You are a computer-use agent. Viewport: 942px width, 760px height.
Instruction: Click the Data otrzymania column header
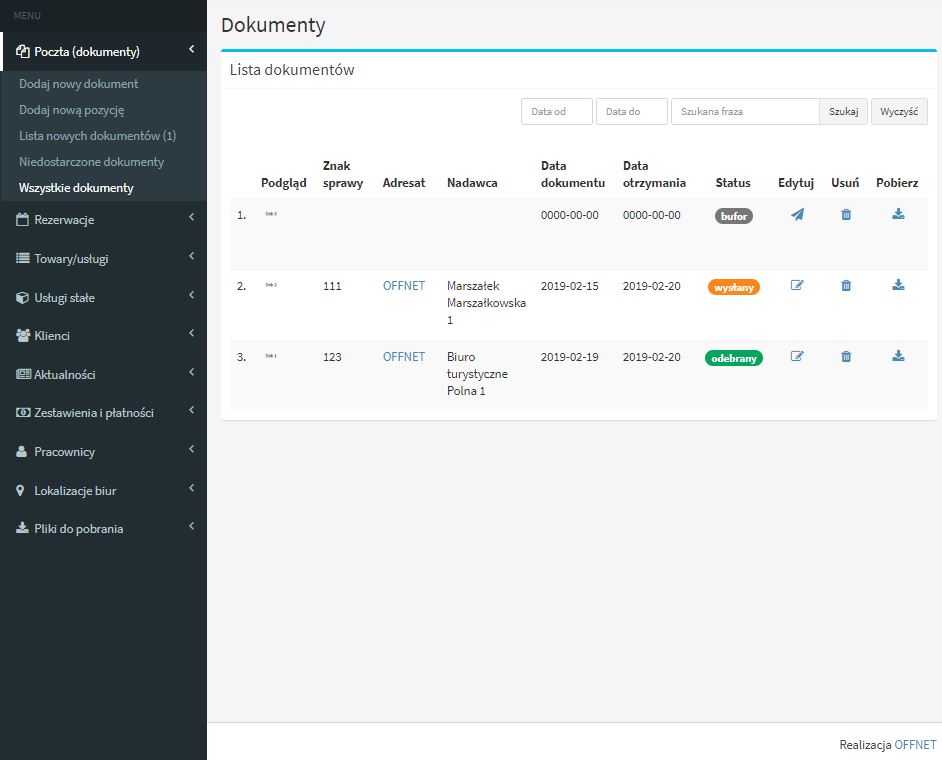coord(654,174)
